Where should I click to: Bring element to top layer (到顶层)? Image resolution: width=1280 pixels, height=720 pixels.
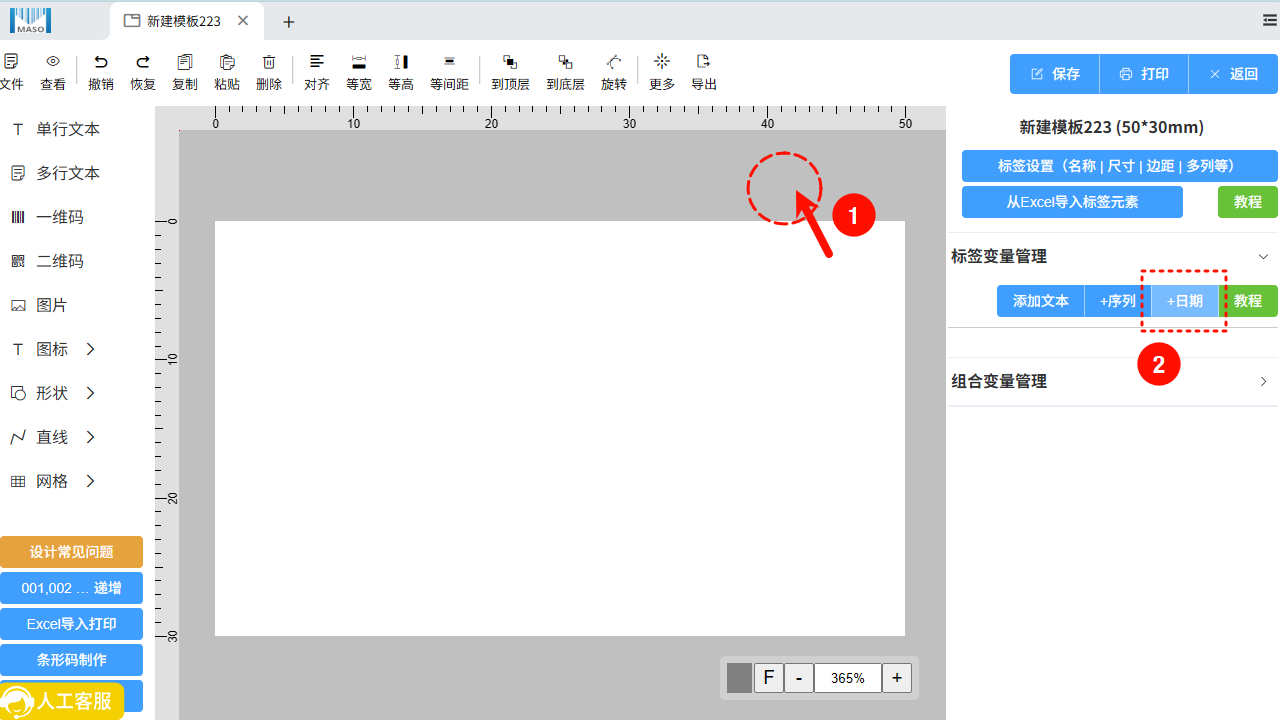(x=510, y=62)
